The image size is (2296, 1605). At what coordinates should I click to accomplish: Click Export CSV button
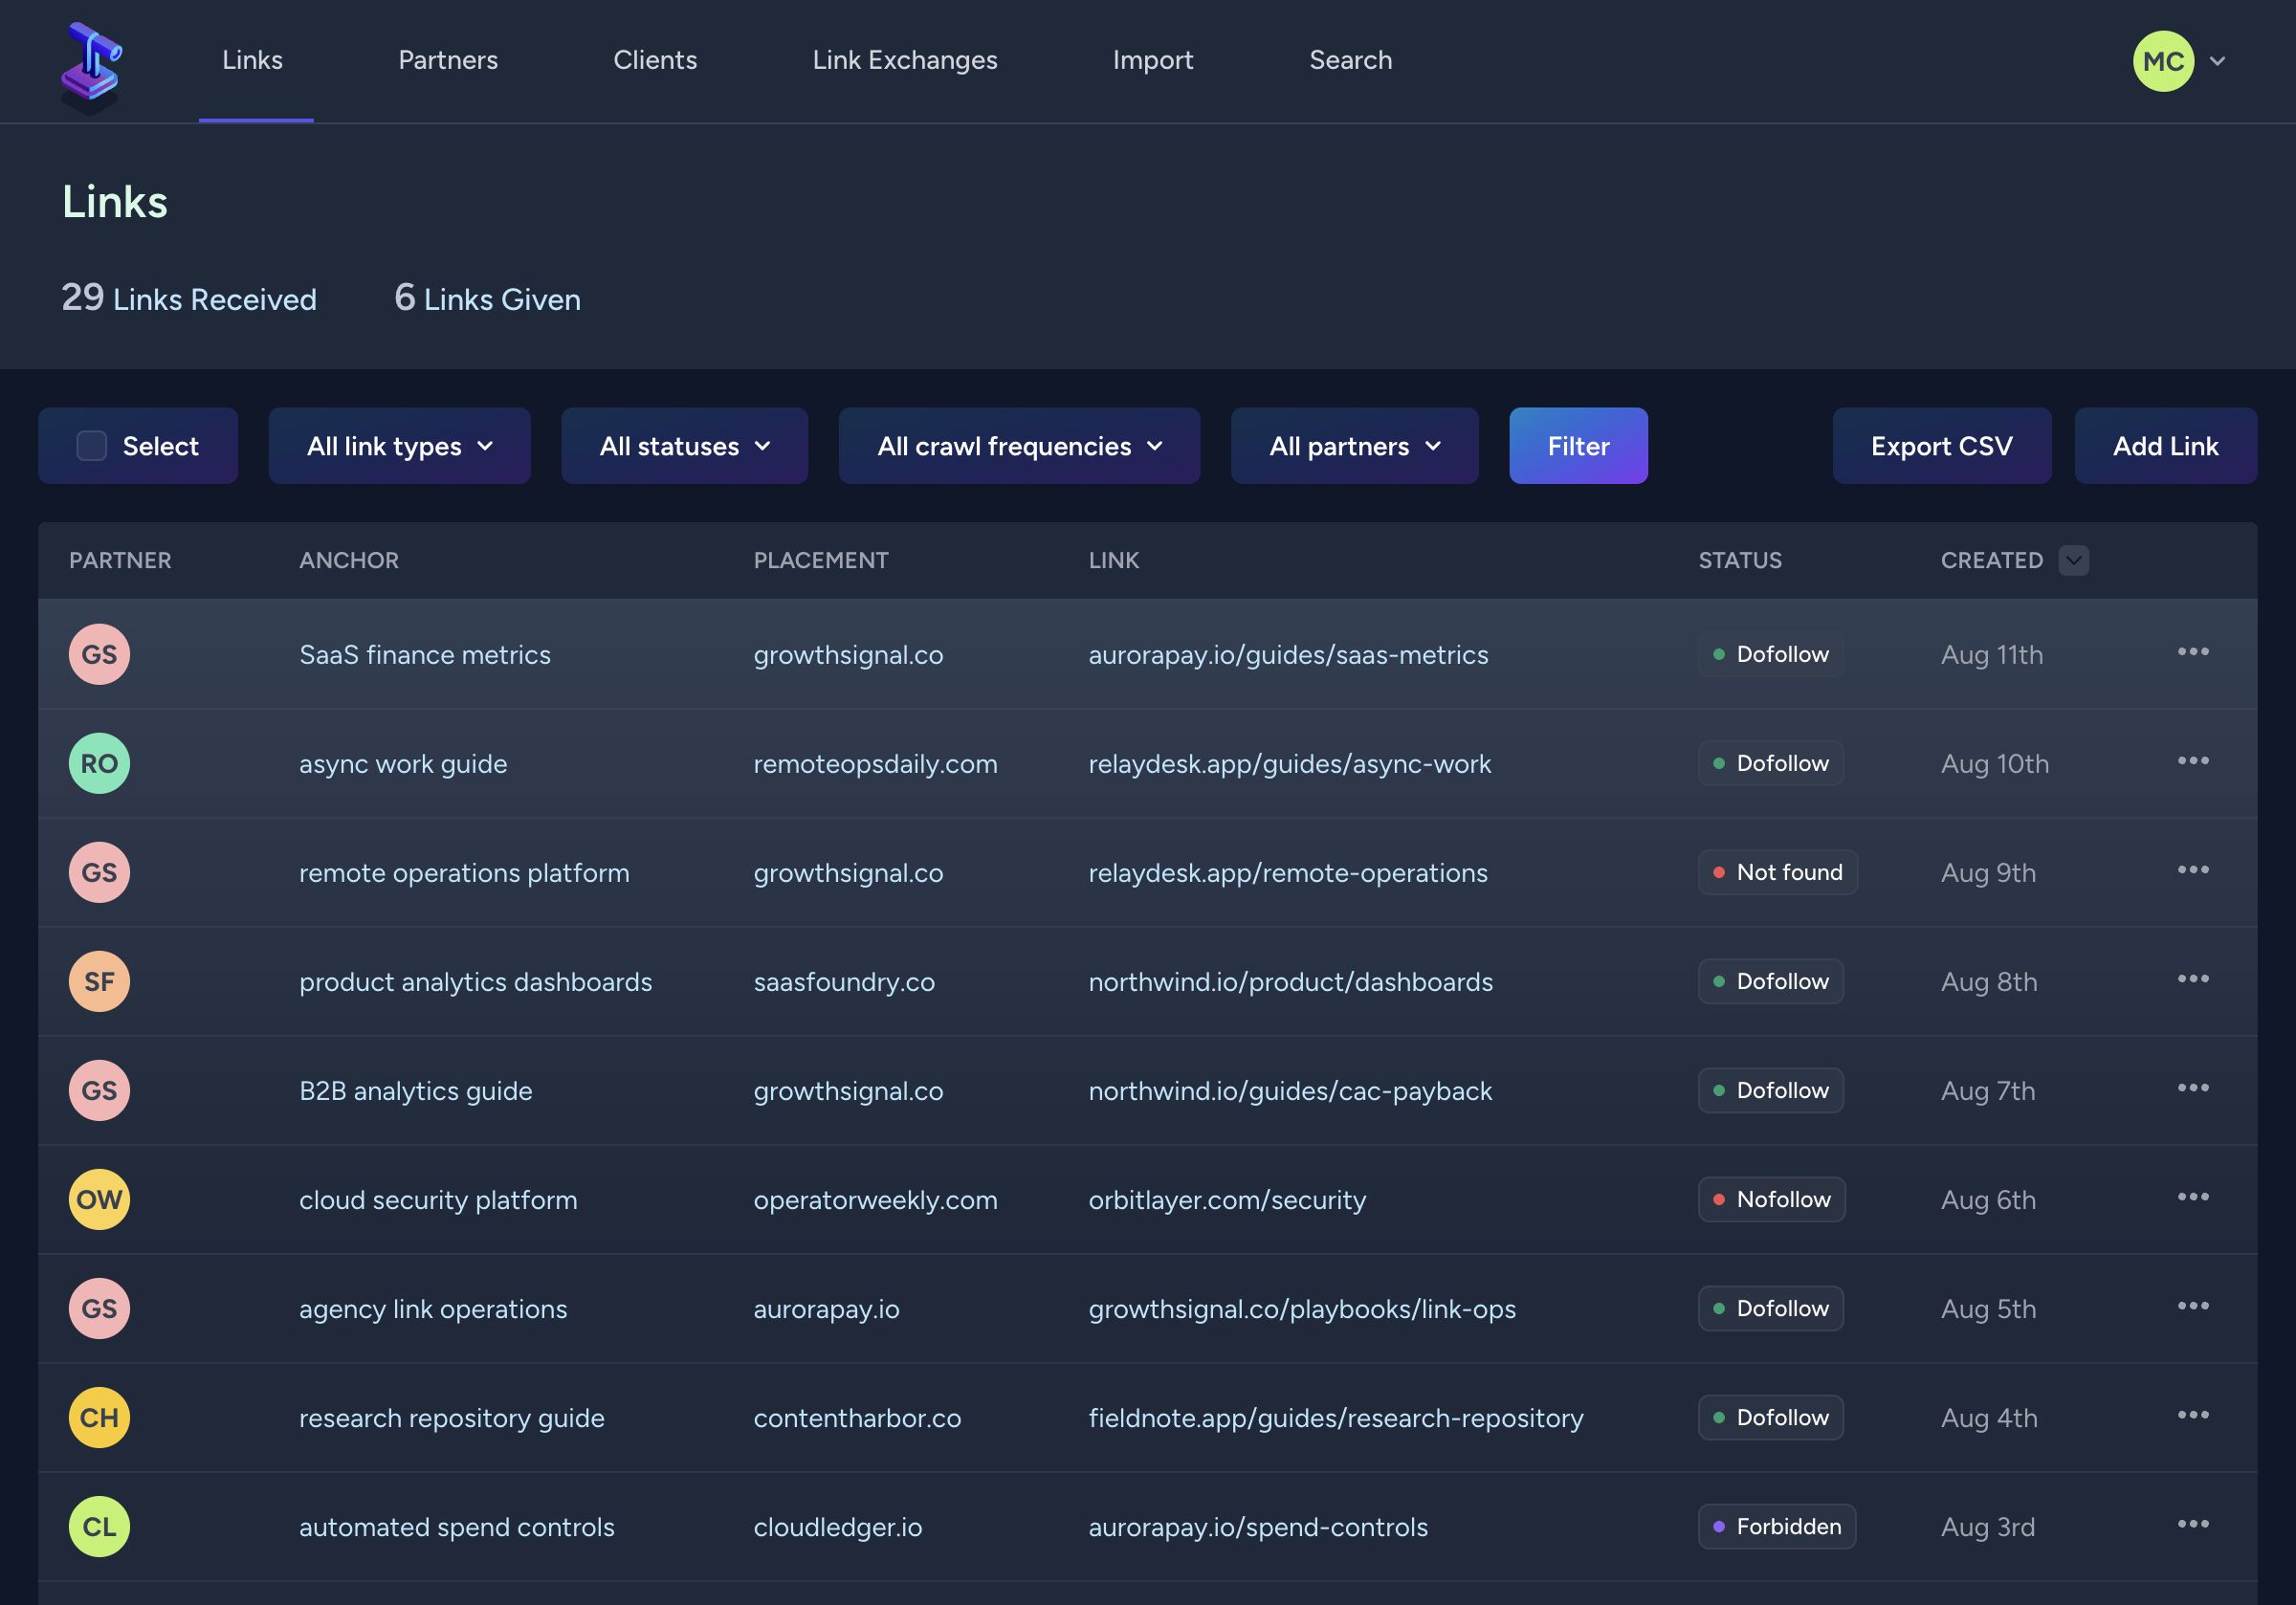pyautogui.click(x=1941, y=446)
